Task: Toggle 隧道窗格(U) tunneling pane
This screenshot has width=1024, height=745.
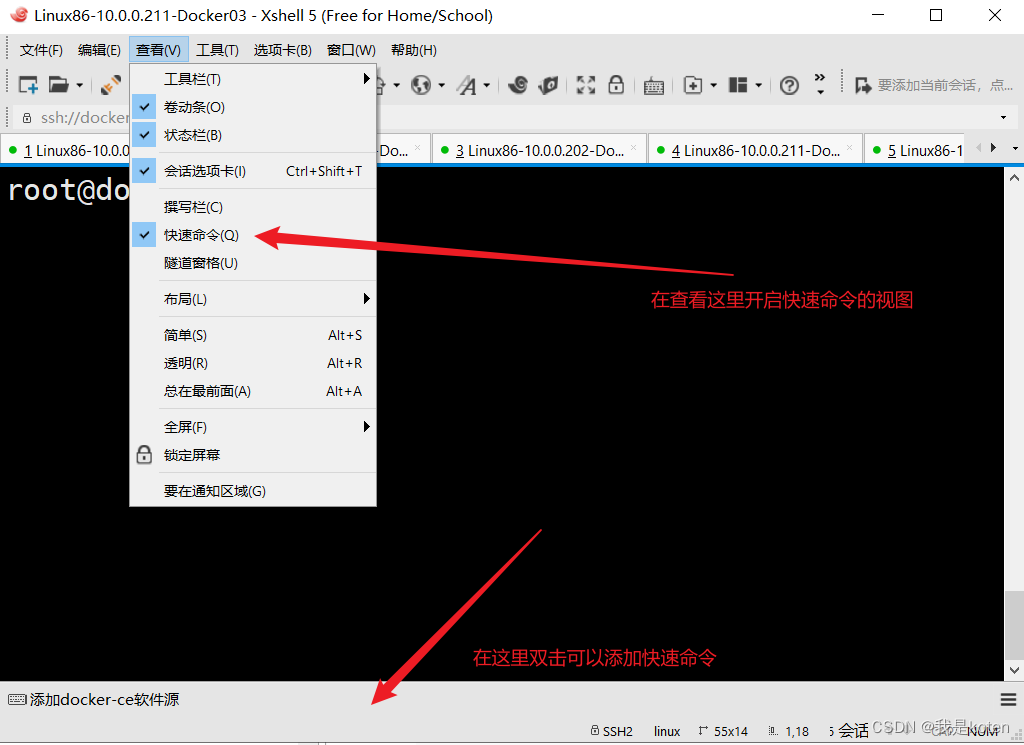Action: [253, 263]
